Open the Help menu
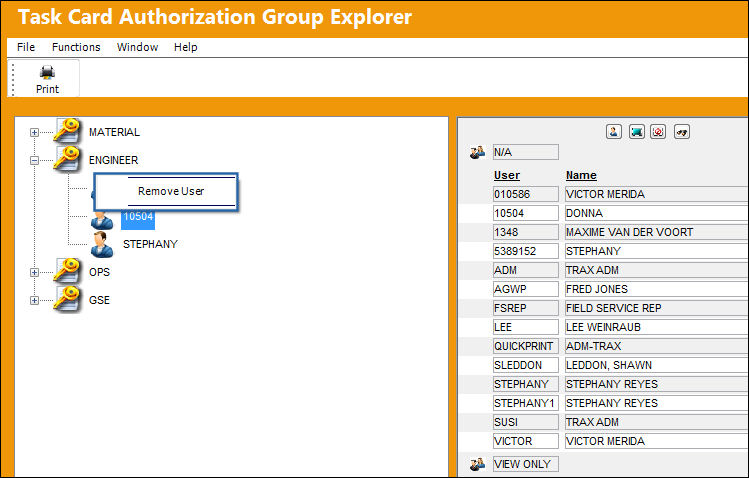The height and width of the screenshot is (478, 749). 185,47
